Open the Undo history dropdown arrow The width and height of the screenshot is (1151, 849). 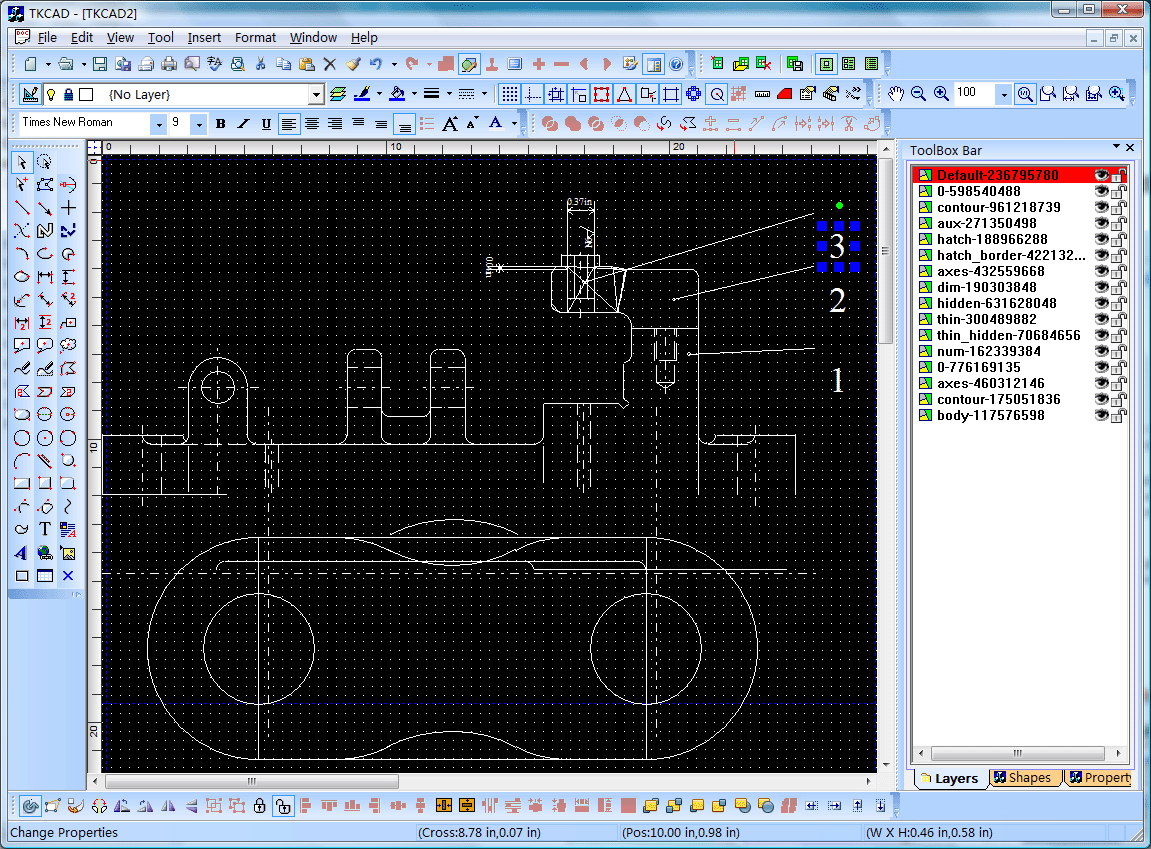coord(394,65)
